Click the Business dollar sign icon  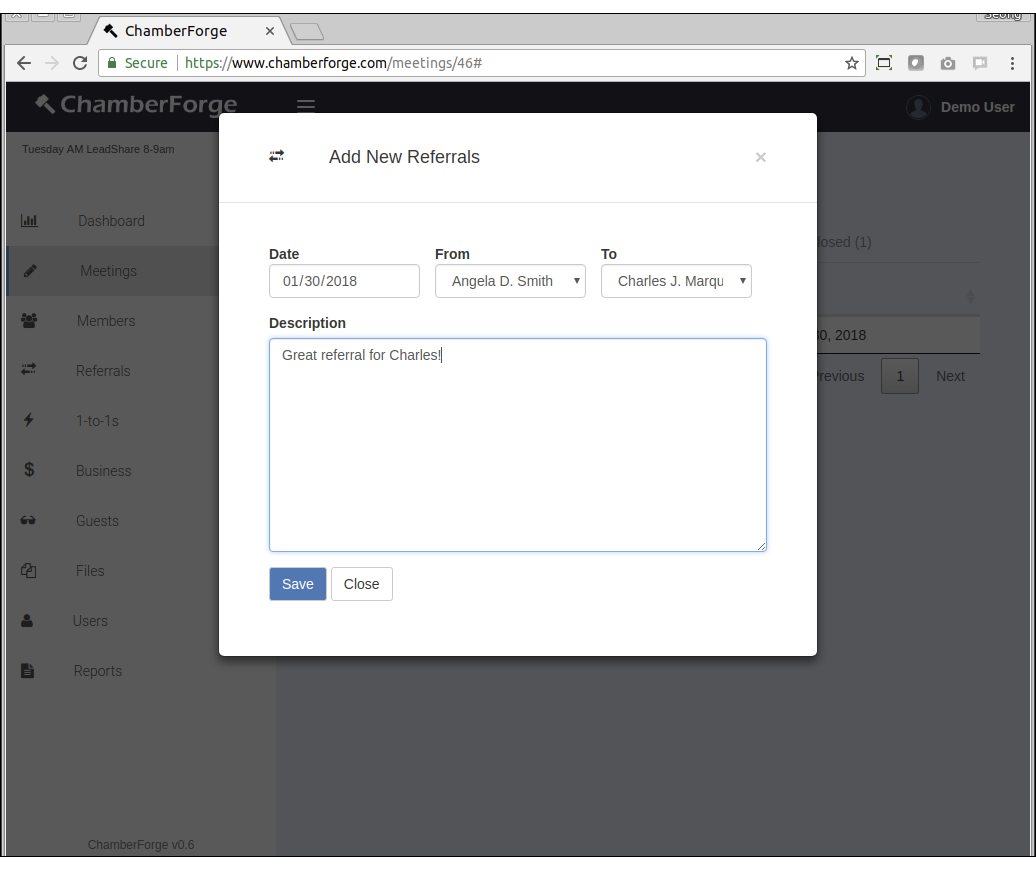coord(27,471)
